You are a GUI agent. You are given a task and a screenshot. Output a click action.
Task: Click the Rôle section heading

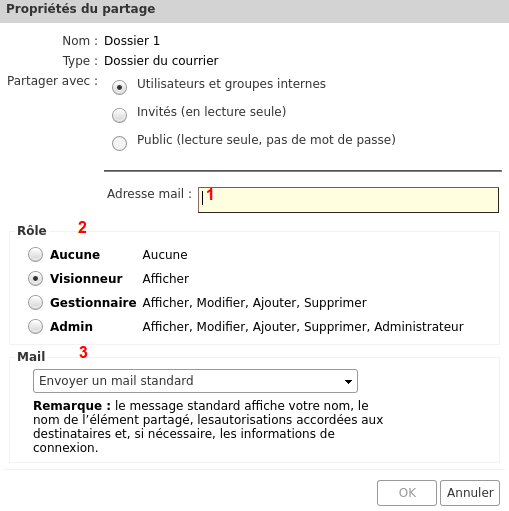pos(32,230)
